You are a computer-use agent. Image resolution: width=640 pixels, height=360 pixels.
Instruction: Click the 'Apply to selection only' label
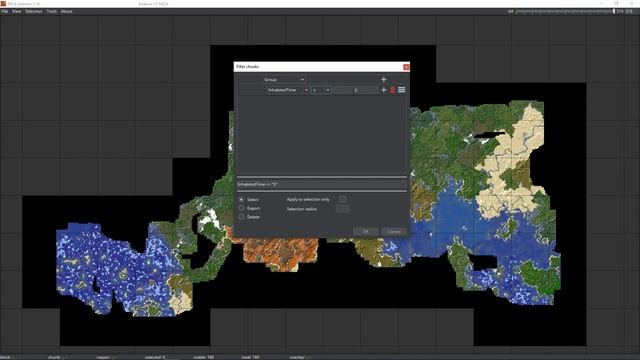click(x=308, y=200)
